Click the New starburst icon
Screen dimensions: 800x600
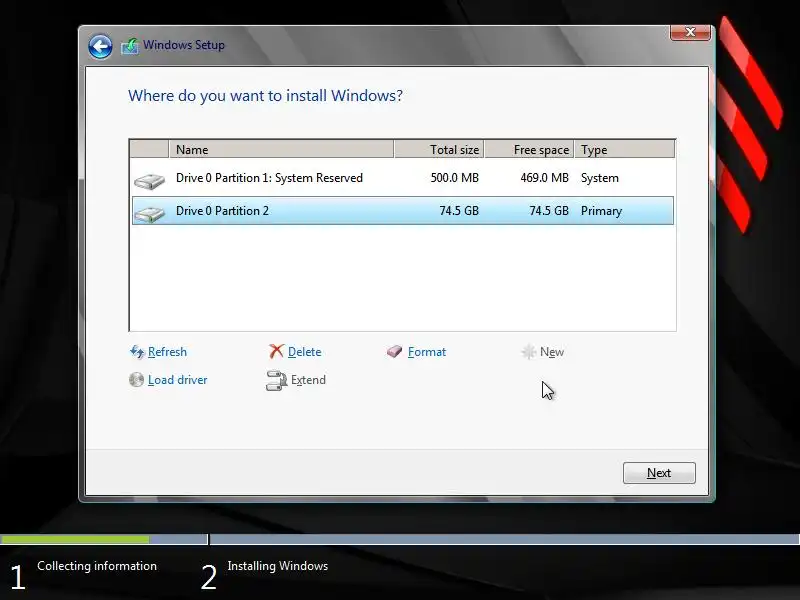coord(529,352)
